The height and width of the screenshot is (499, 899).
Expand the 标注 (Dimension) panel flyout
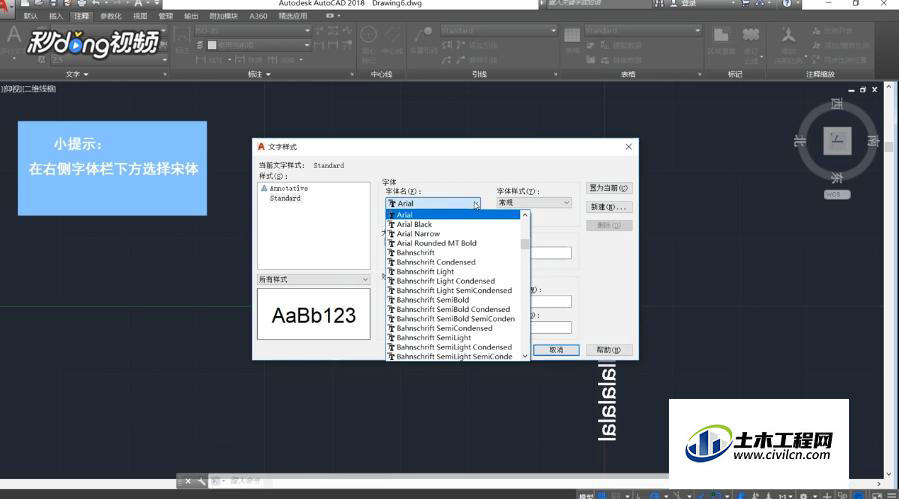click(259, 74)
